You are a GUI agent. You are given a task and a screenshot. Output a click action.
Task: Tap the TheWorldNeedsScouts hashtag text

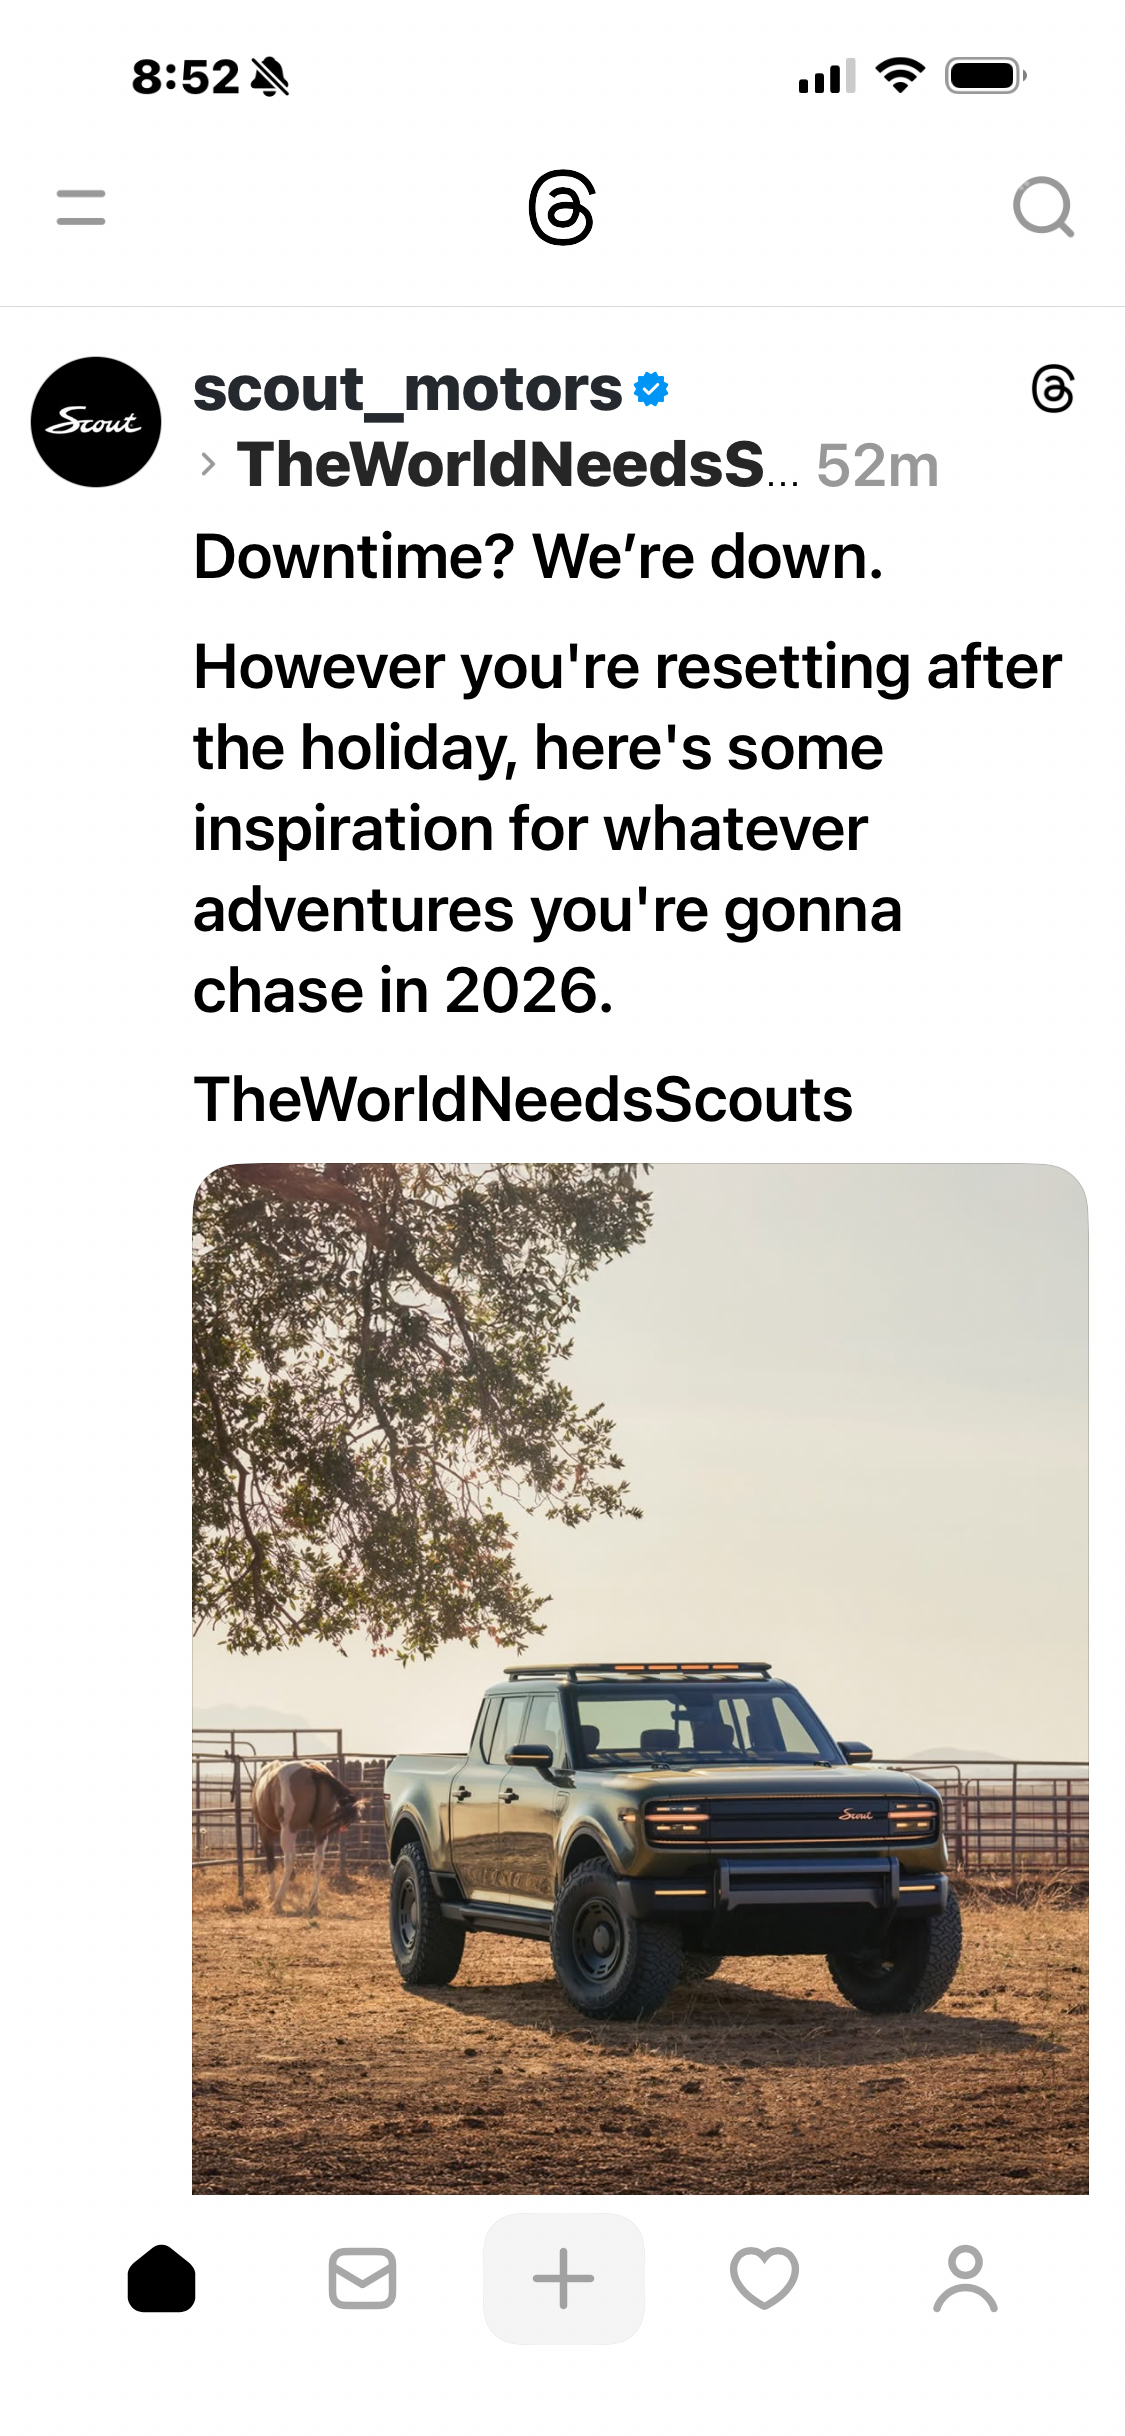(x=522, y=1100)
